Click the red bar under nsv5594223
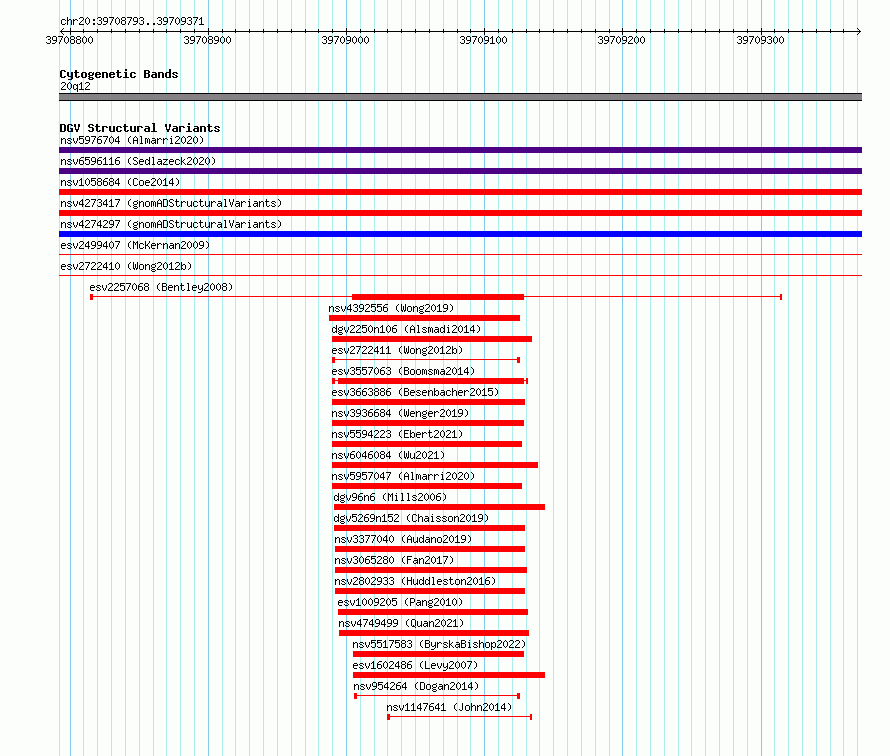 427,444
